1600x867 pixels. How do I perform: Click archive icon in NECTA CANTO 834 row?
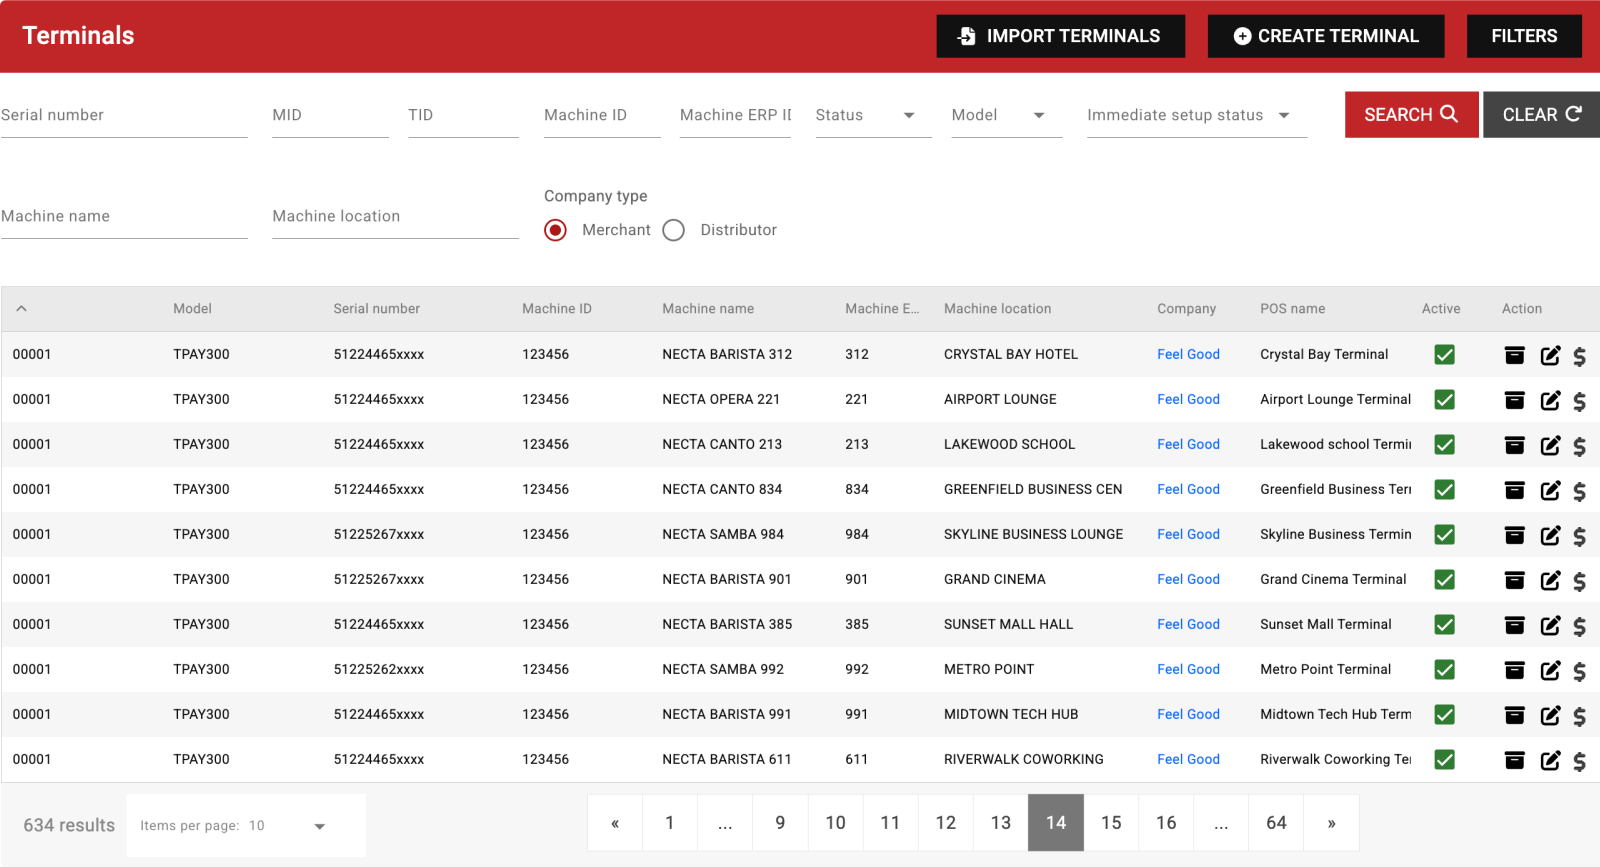[1515, 490]
